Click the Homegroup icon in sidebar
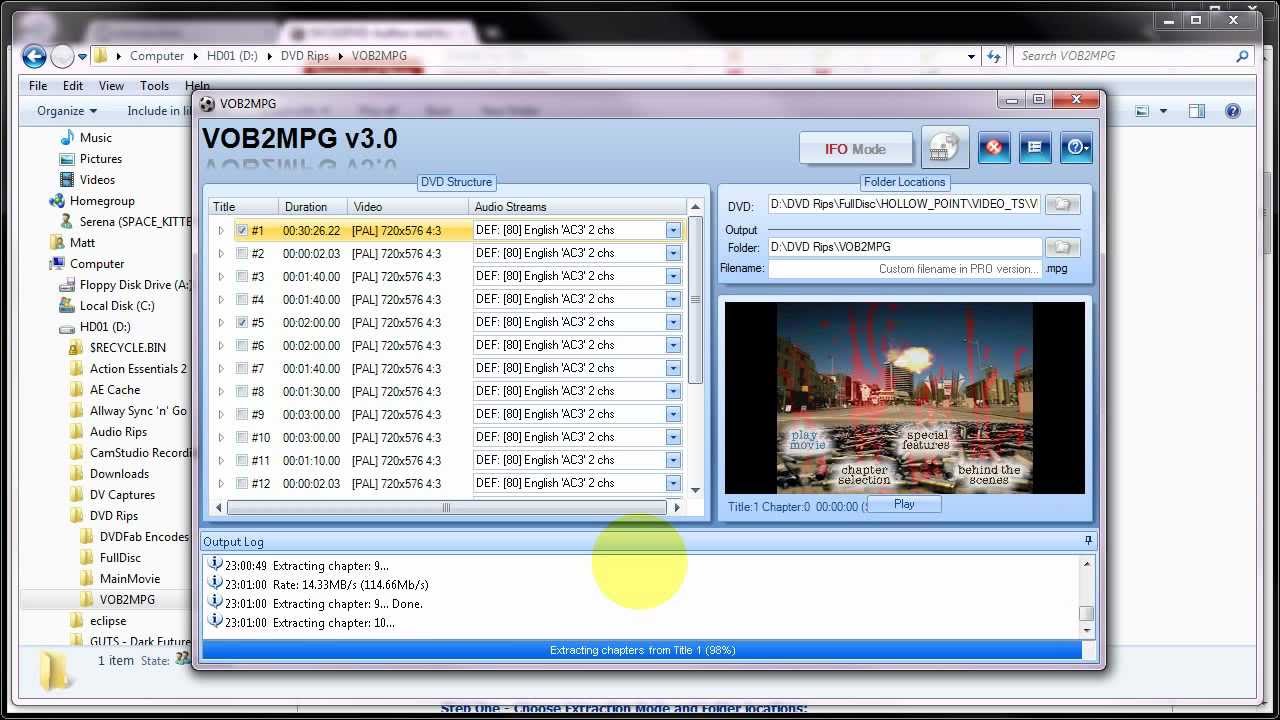The width and height of the screenshot is (1280, 720). coord(57,201)
